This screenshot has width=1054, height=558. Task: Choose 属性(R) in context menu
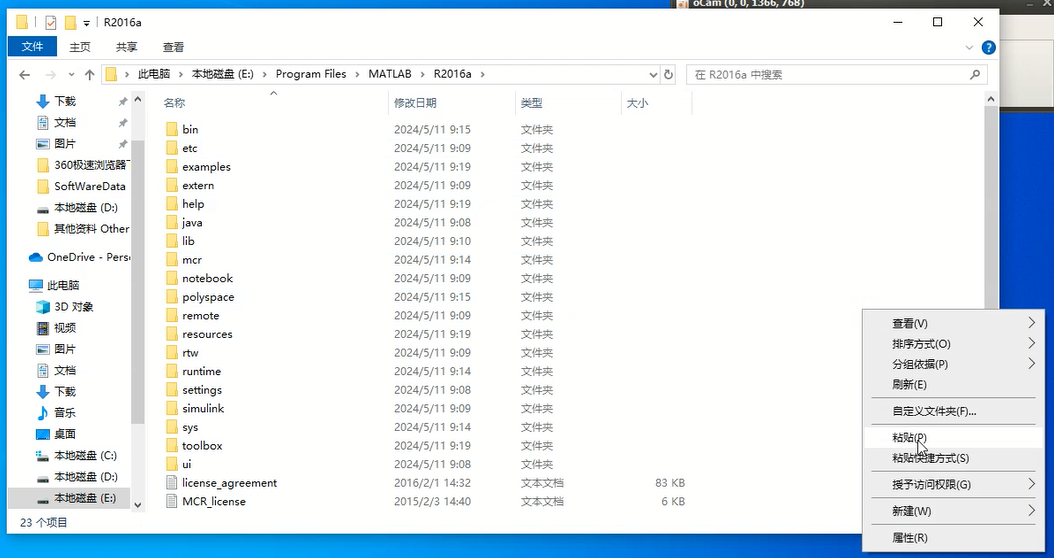pos(953,538)
